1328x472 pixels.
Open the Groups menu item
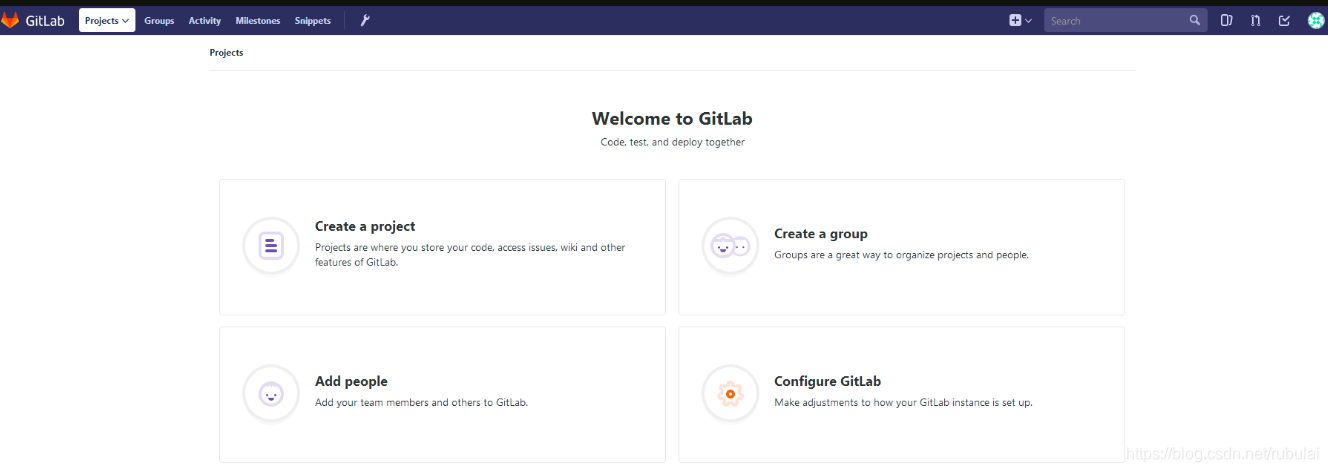point(159,21)
